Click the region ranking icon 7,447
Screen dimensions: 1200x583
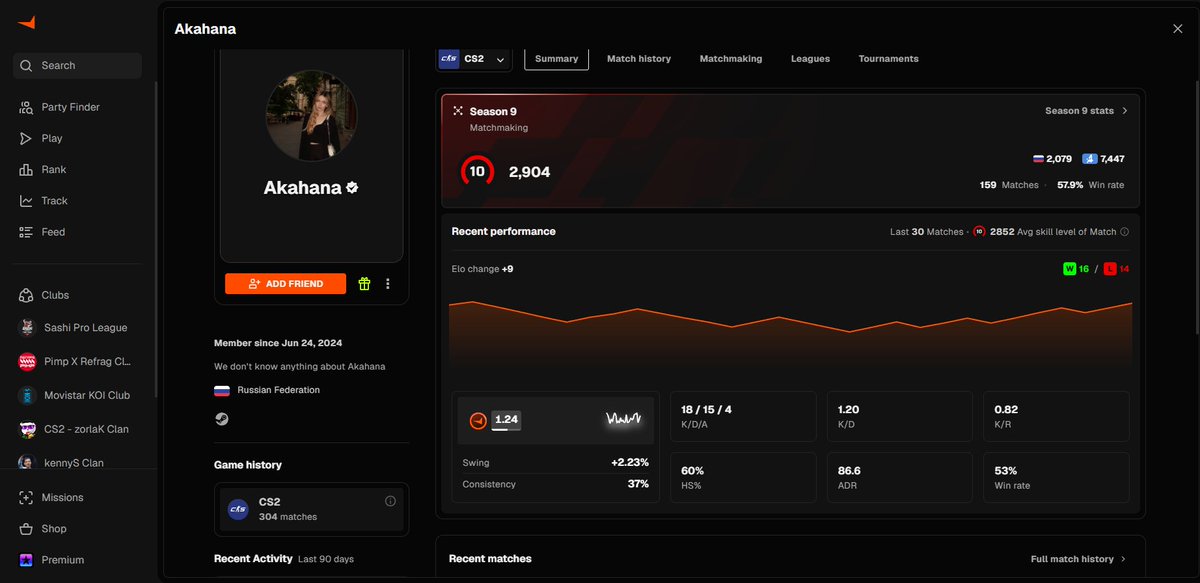[1104, 159]
